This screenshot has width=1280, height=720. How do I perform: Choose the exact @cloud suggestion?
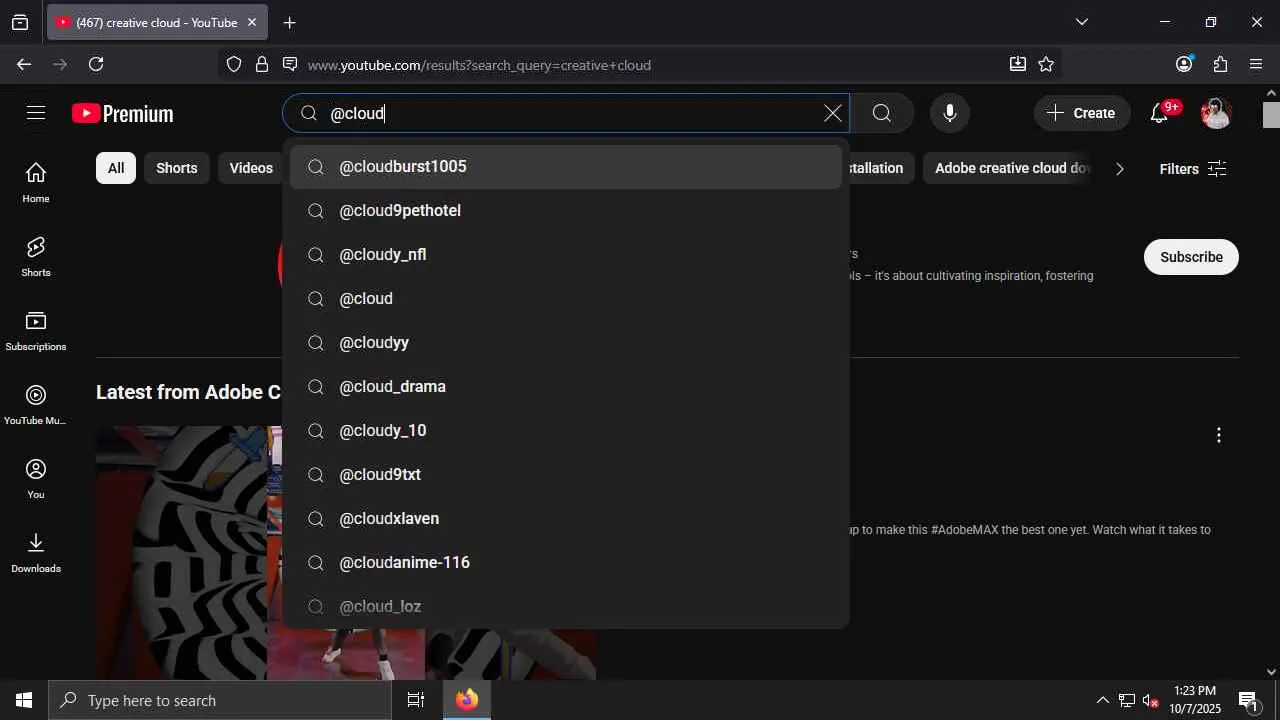coord(566,299)
